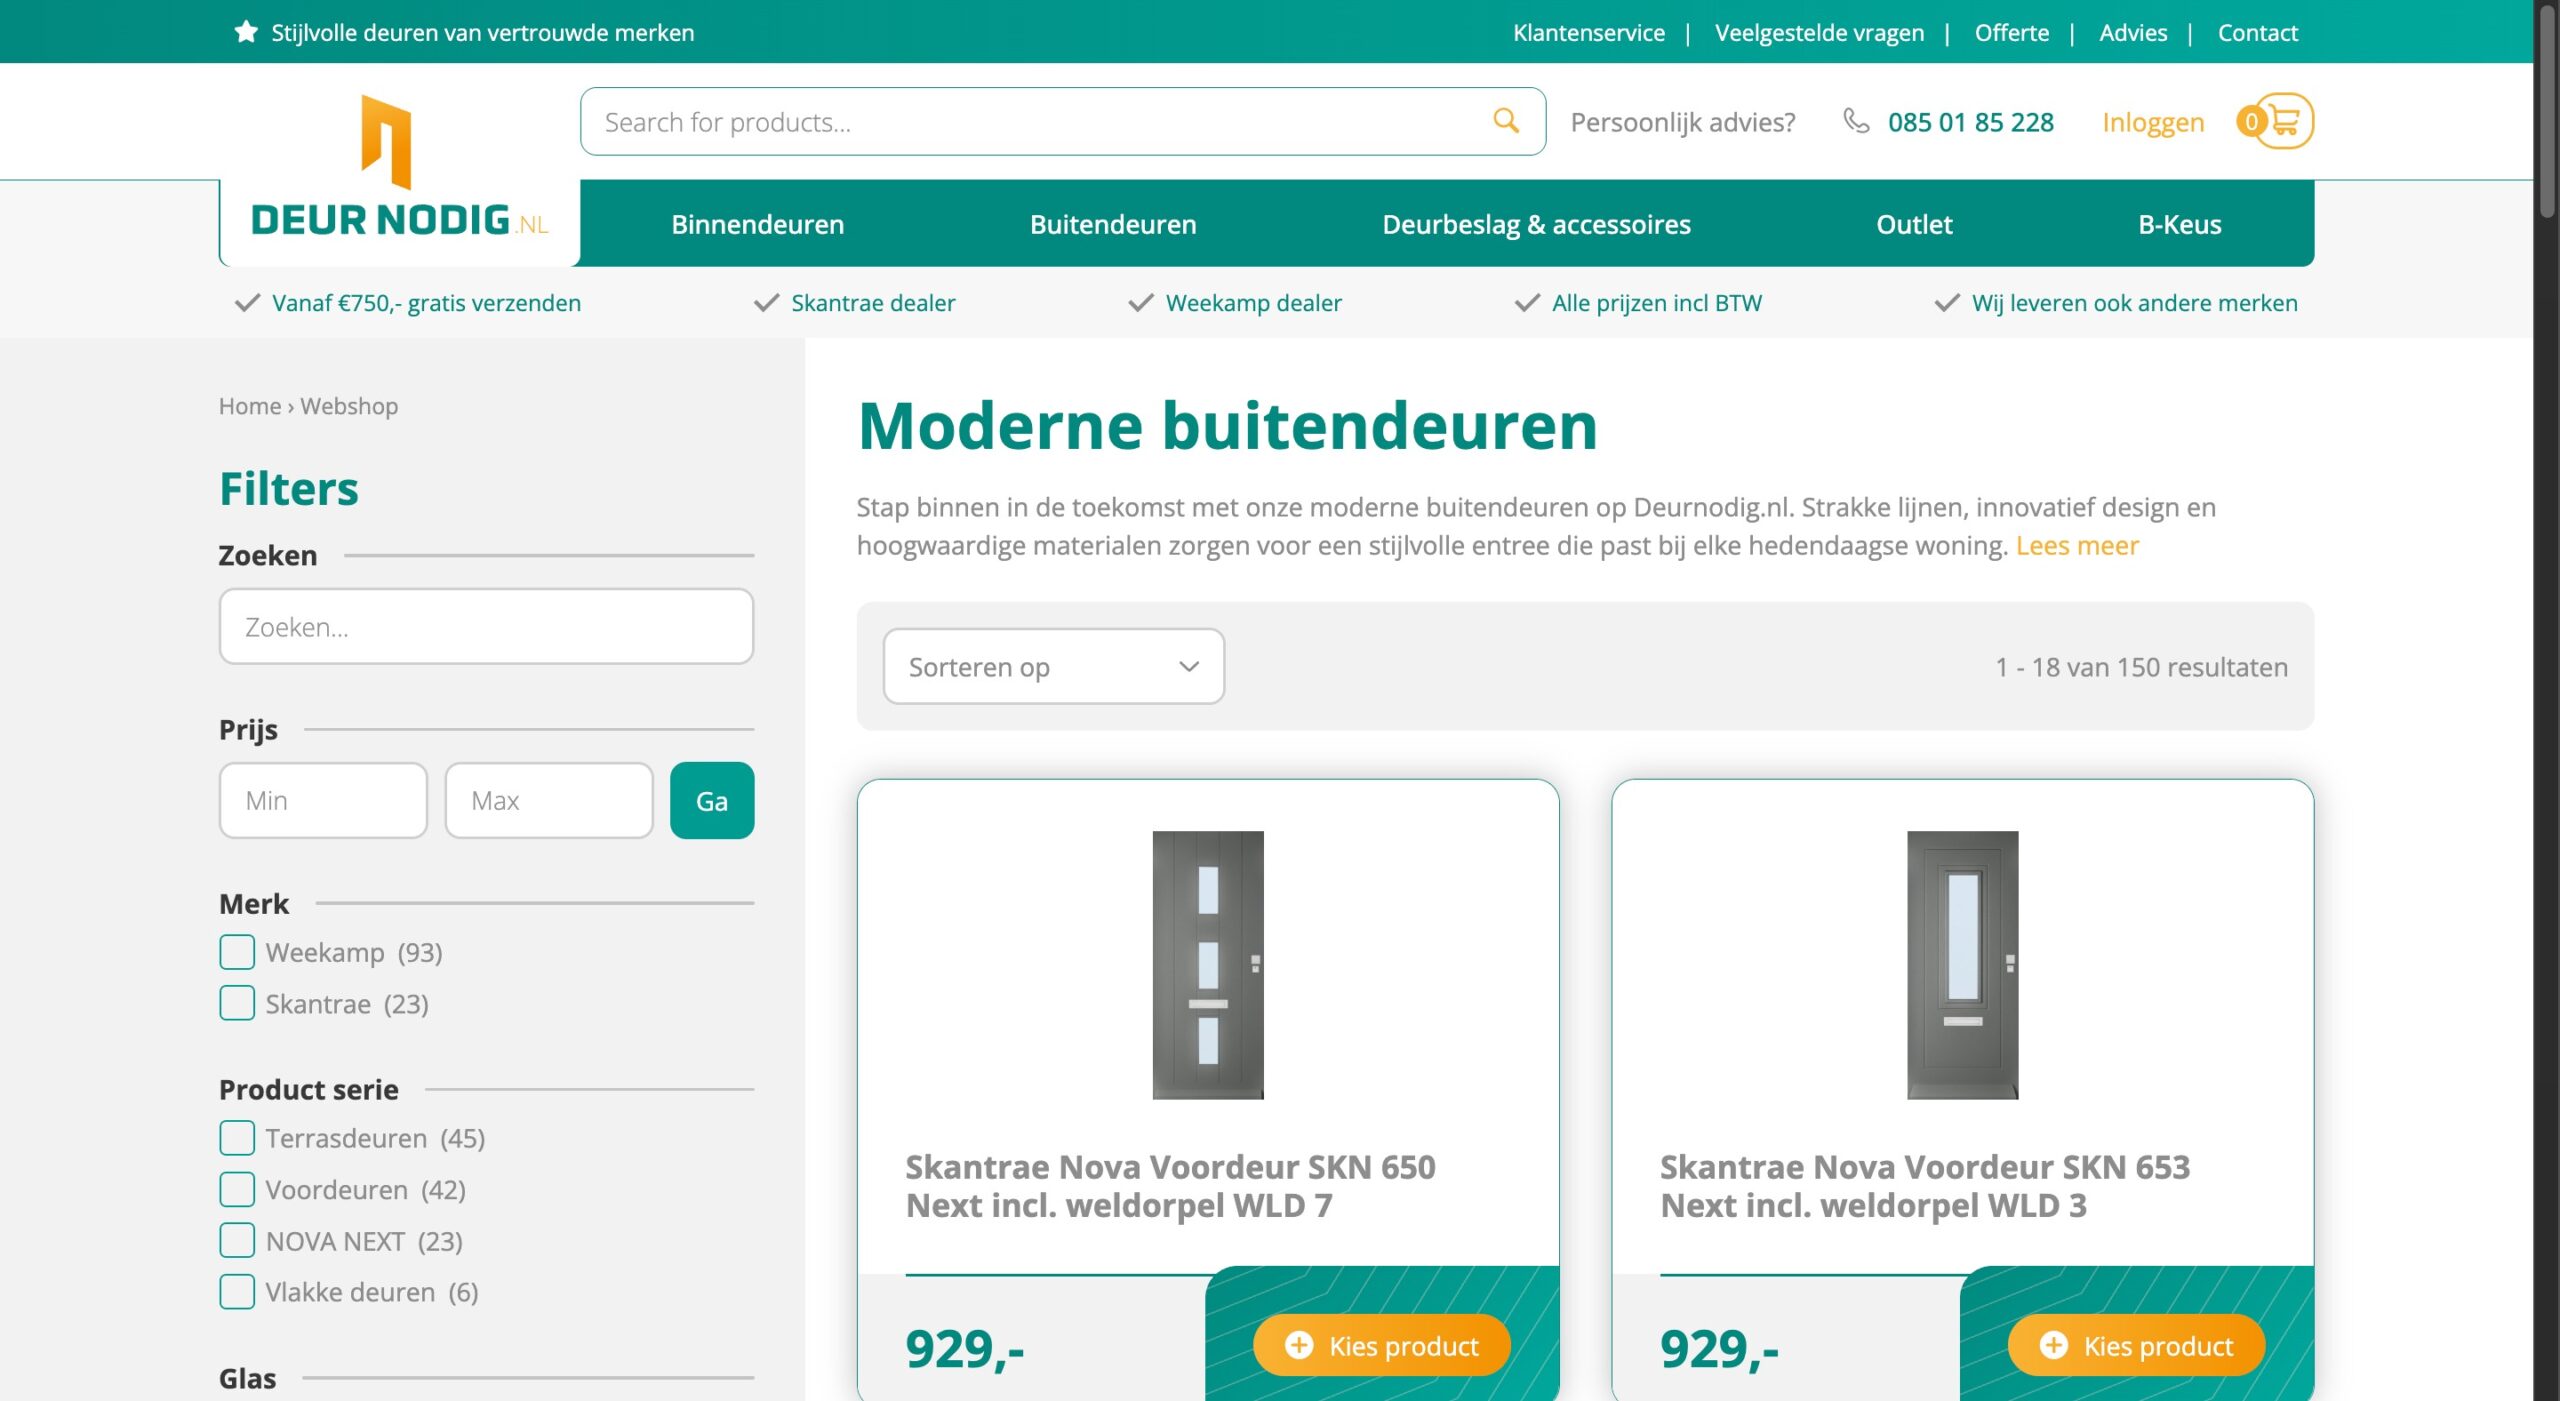Image resolution: width=2560 pixels, height=1401 pixels.
Task: Open the Advies link
Action: 2133,32
